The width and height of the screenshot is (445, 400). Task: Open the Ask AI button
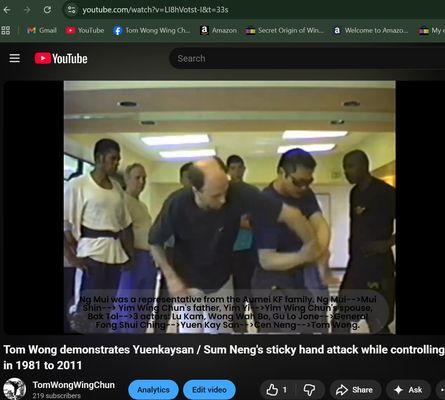pyautogui.click(x=408, y=390)
